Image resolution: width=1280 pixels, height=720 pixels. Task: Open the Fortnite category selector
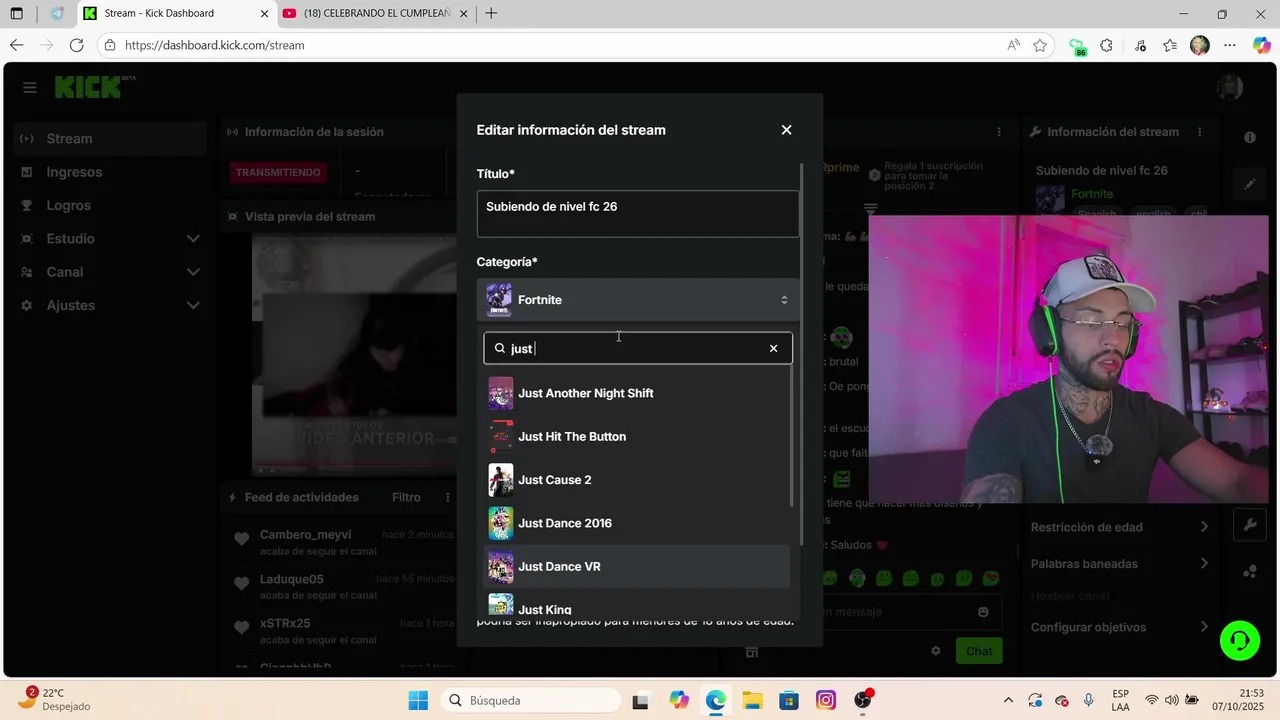click(x=638, y=300)
